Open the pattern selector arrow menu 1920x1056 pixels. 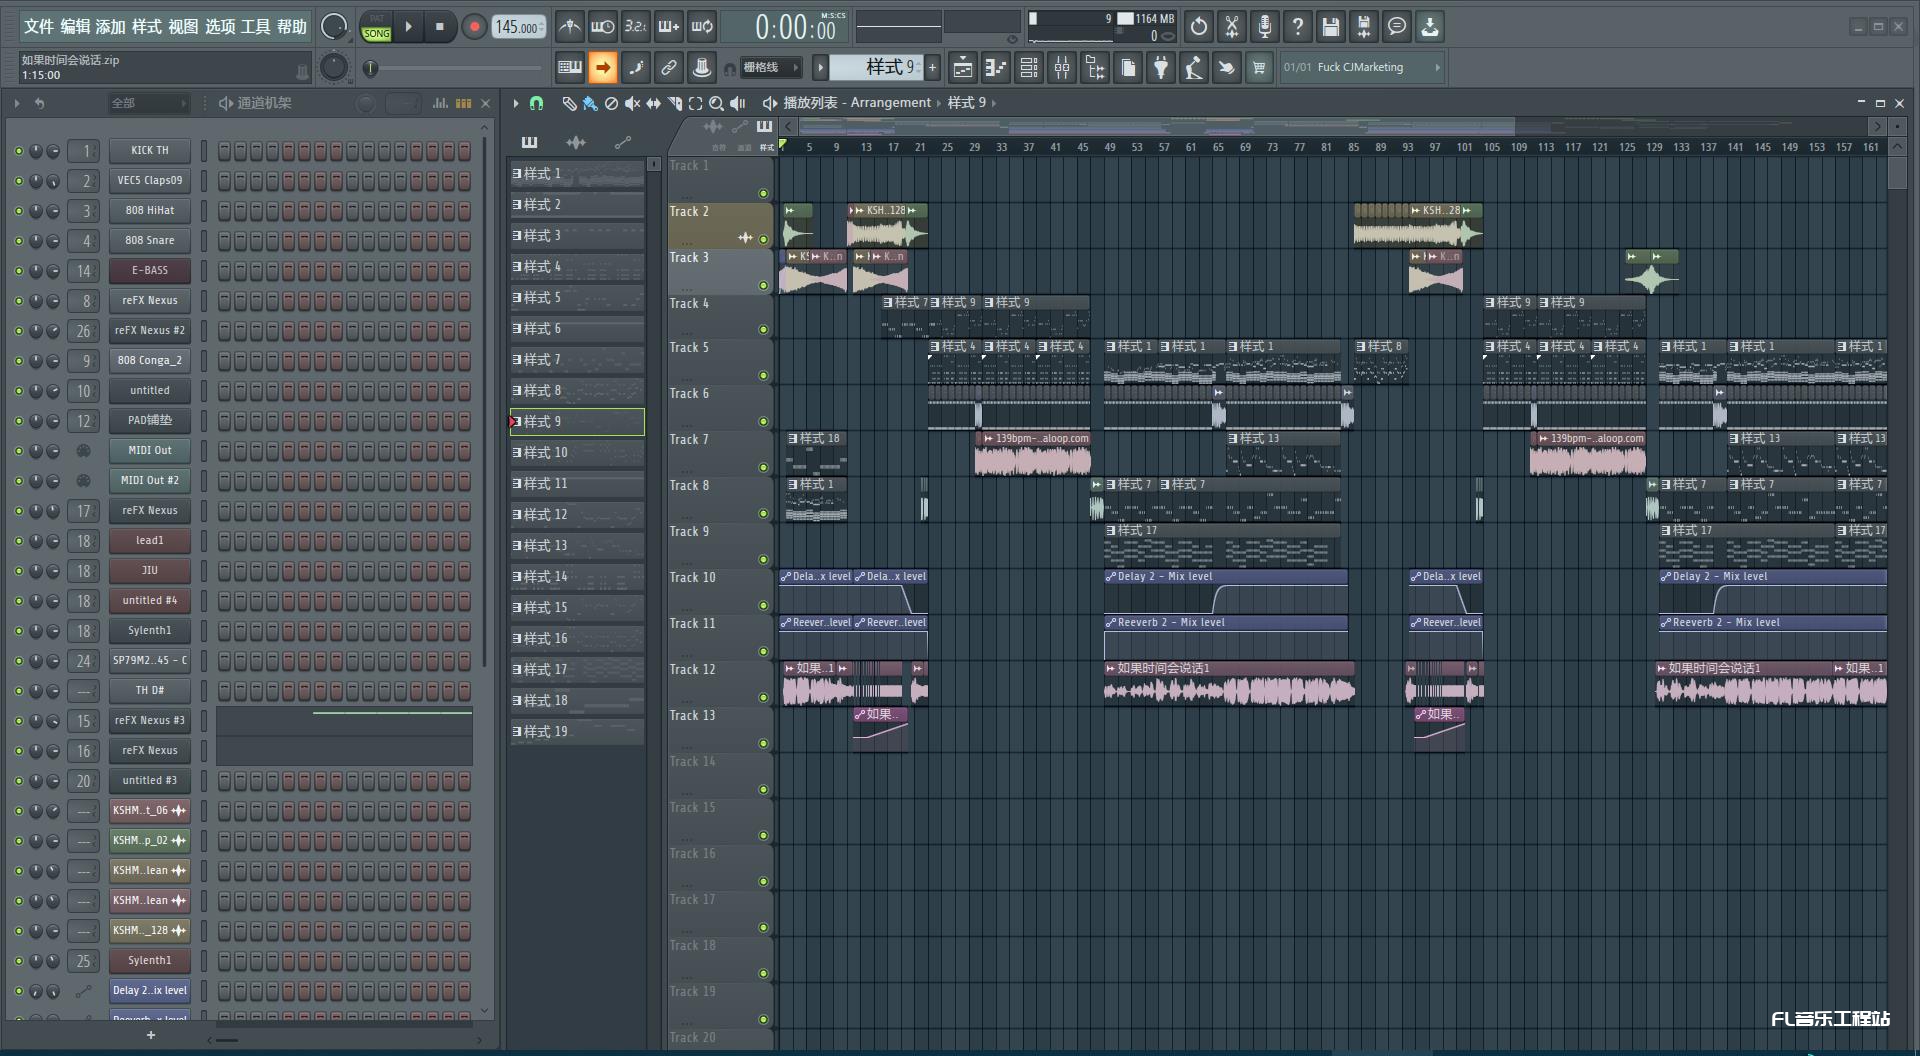[x=820, y=68]
